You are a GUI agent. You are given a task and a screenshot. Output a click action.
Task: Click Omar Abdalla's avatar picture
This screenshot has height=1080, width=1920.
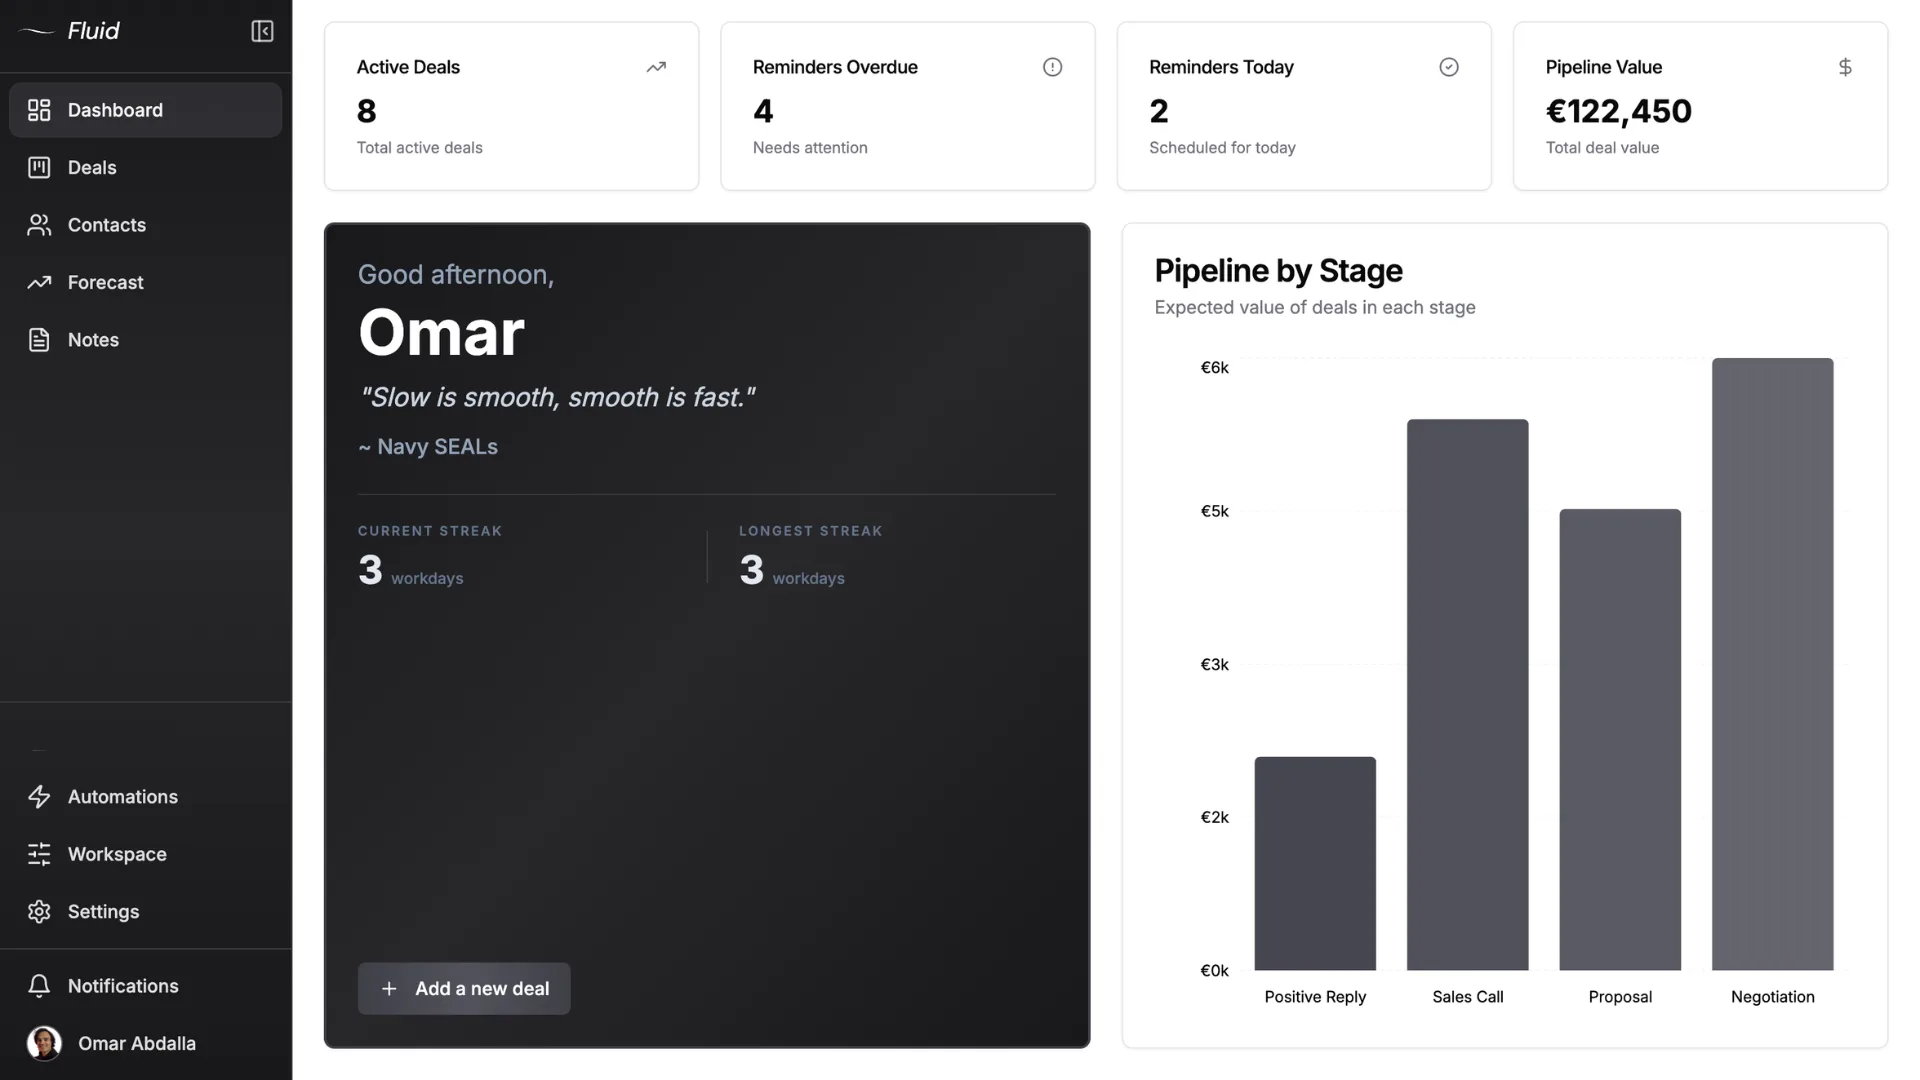click(44, 1043)
